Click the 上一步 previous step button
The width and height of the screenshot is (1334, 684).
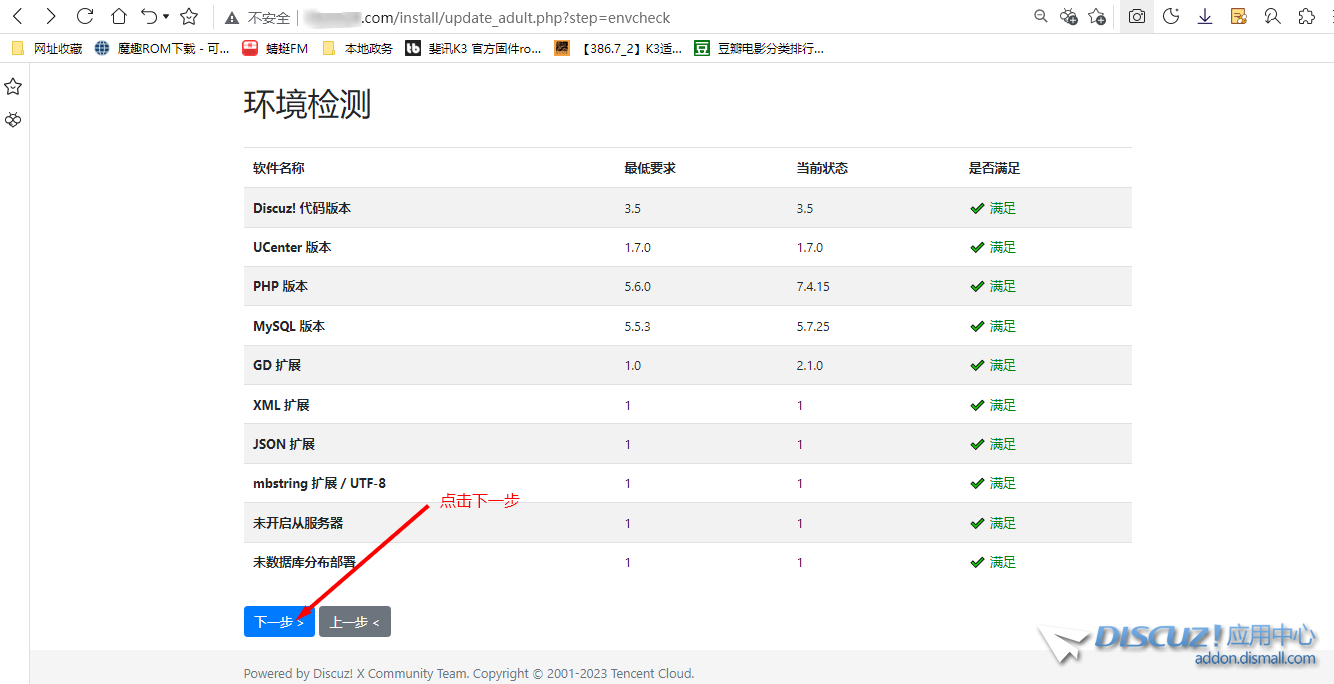355,622
